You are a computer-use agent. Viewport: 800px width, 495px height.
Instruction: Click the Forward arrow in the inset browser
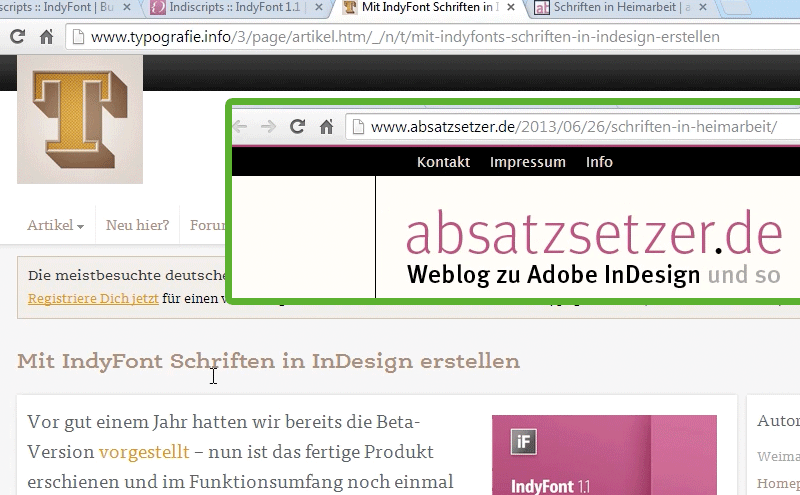268,127
